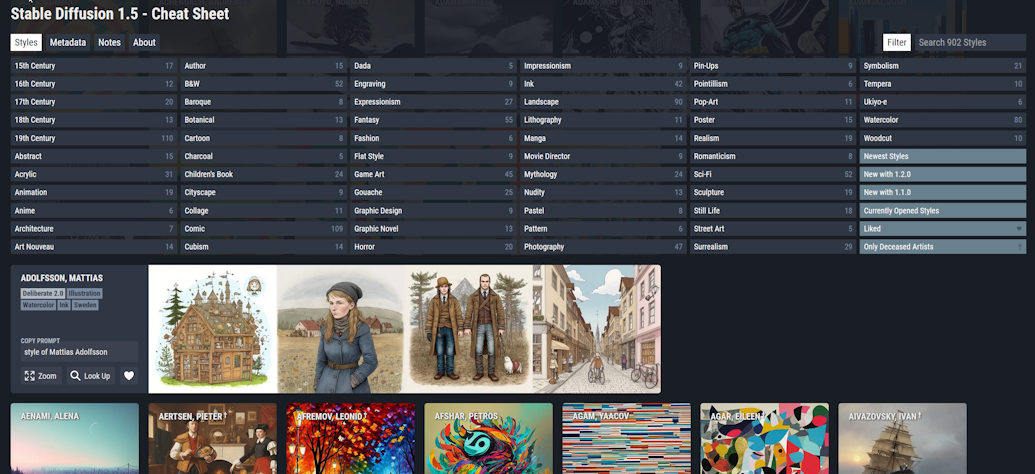Screen dimensions: 1035x474
Task: Click the Zoom button with the expand icon
Action: pos(41,376)
